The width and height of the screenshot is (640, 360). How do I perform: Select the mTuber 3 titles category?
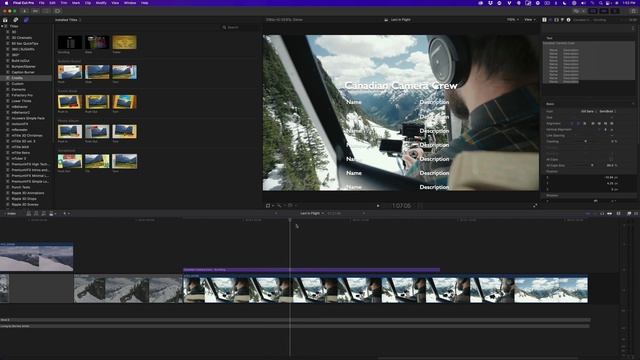(19, 158)
